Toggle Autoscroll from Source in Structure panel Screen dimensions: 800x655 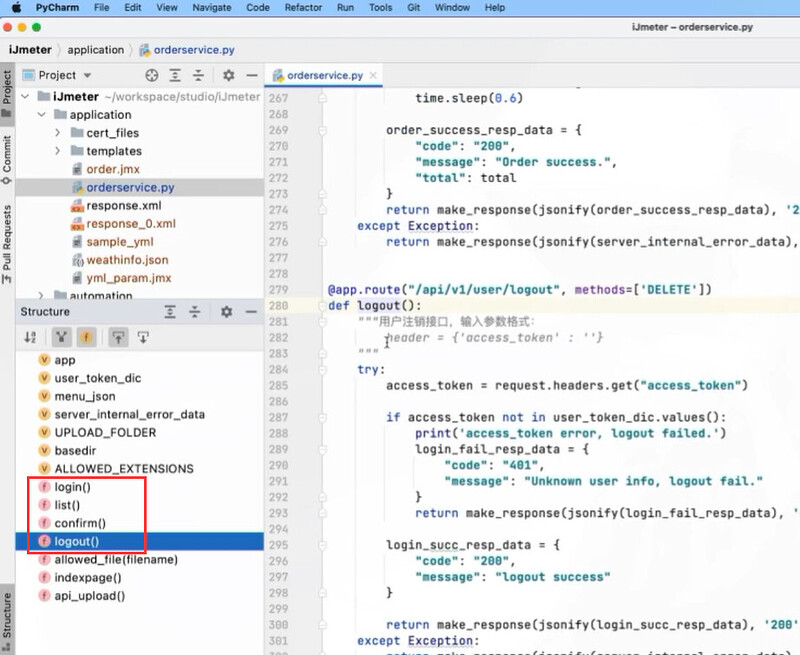[x=143, y=337]
